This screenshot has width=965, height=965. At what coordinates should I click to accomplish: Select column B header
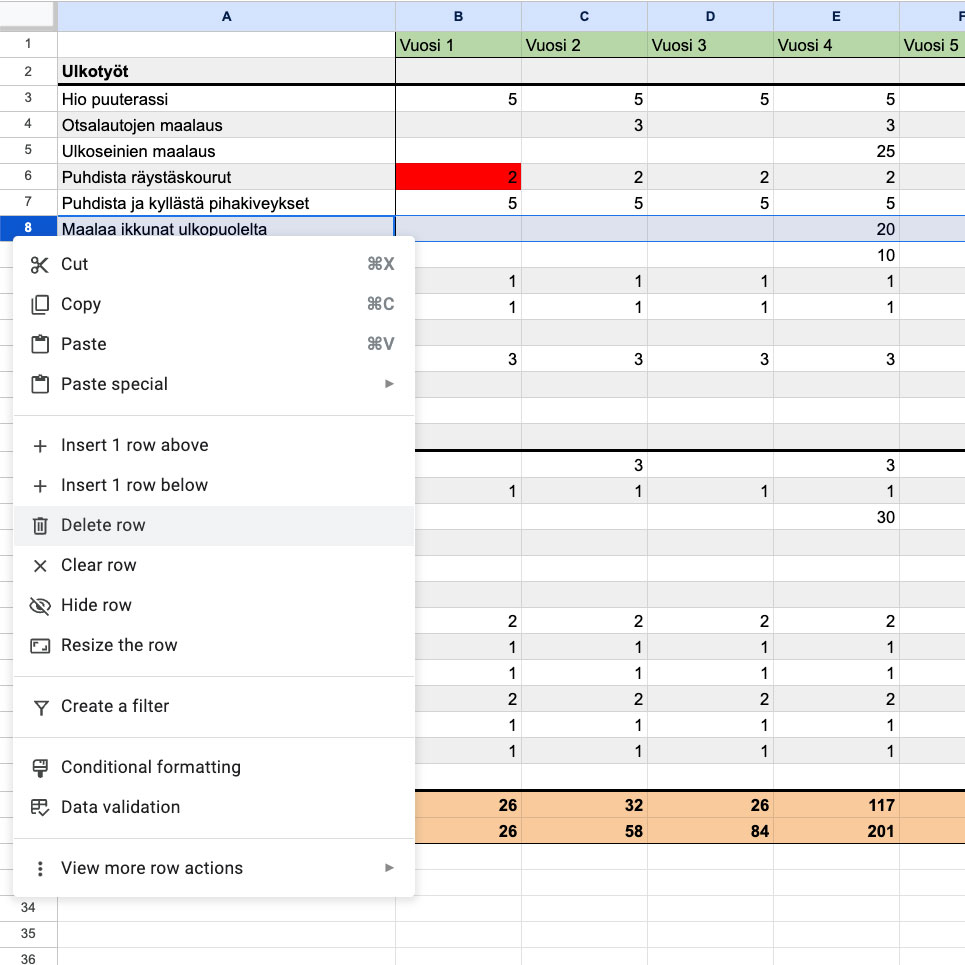click(458, 16)
